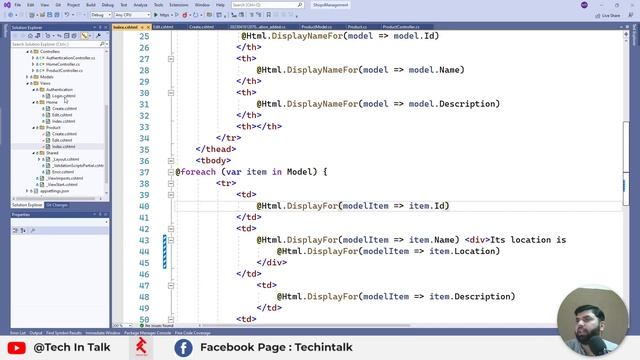Collapse the td block at line 47
Viewport: 640px width, 360px height.
point(171,286)
